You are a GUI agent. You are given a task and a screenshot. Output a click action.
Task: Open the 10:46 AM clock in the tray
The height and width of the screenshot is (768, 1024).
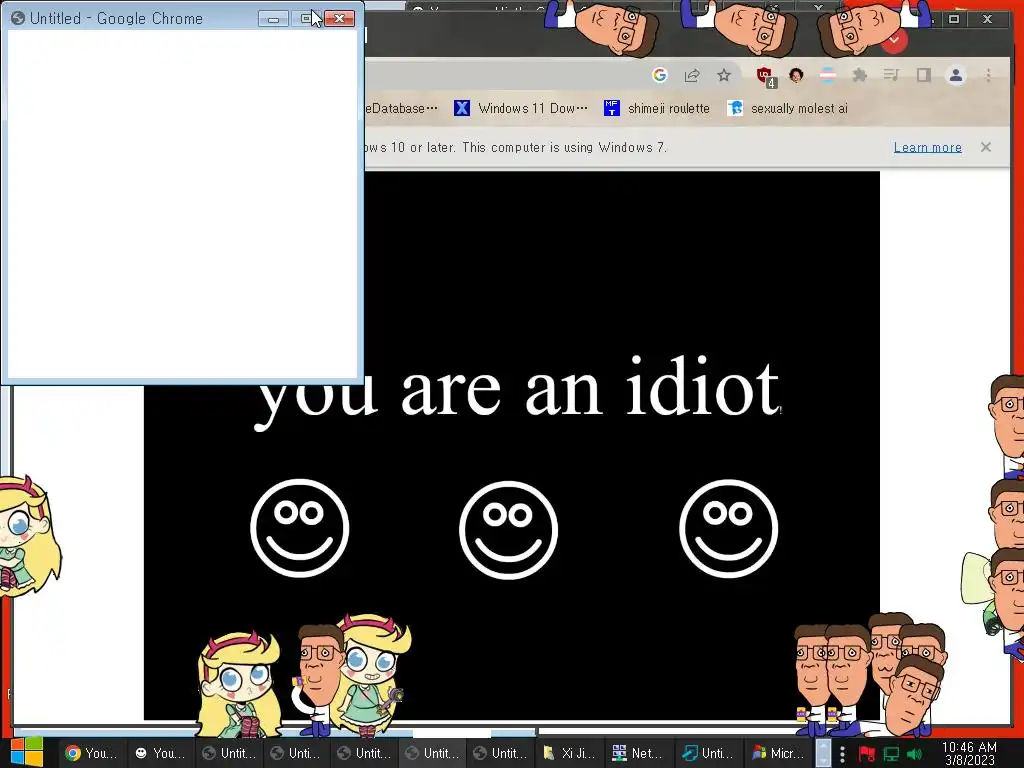(x=969, y=754)
